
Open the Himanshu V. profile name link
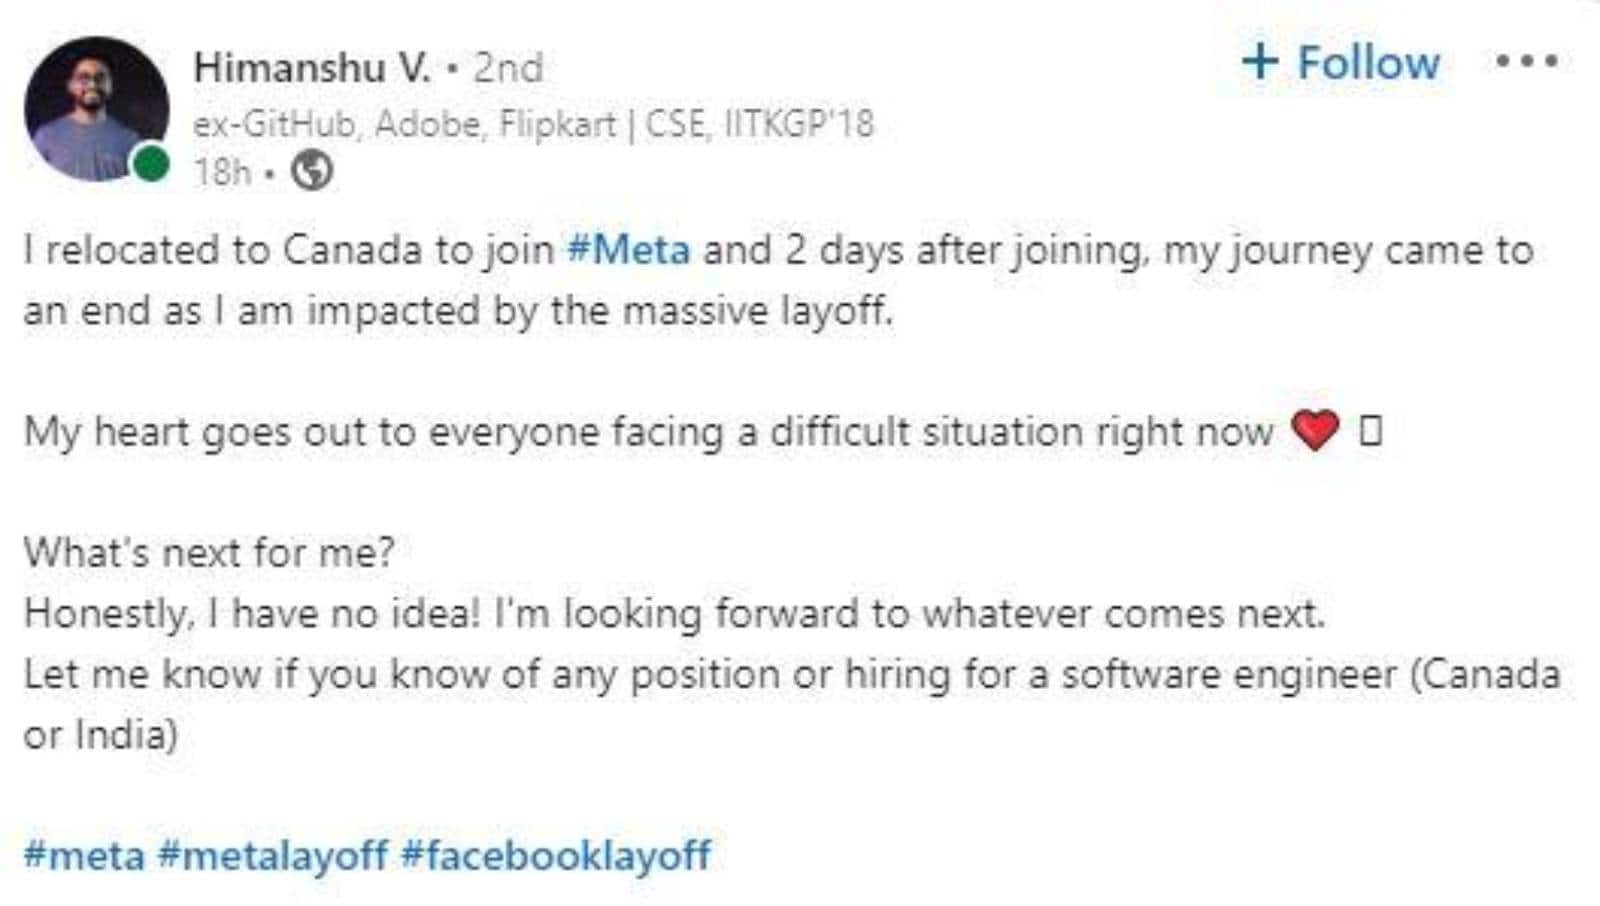312,68
